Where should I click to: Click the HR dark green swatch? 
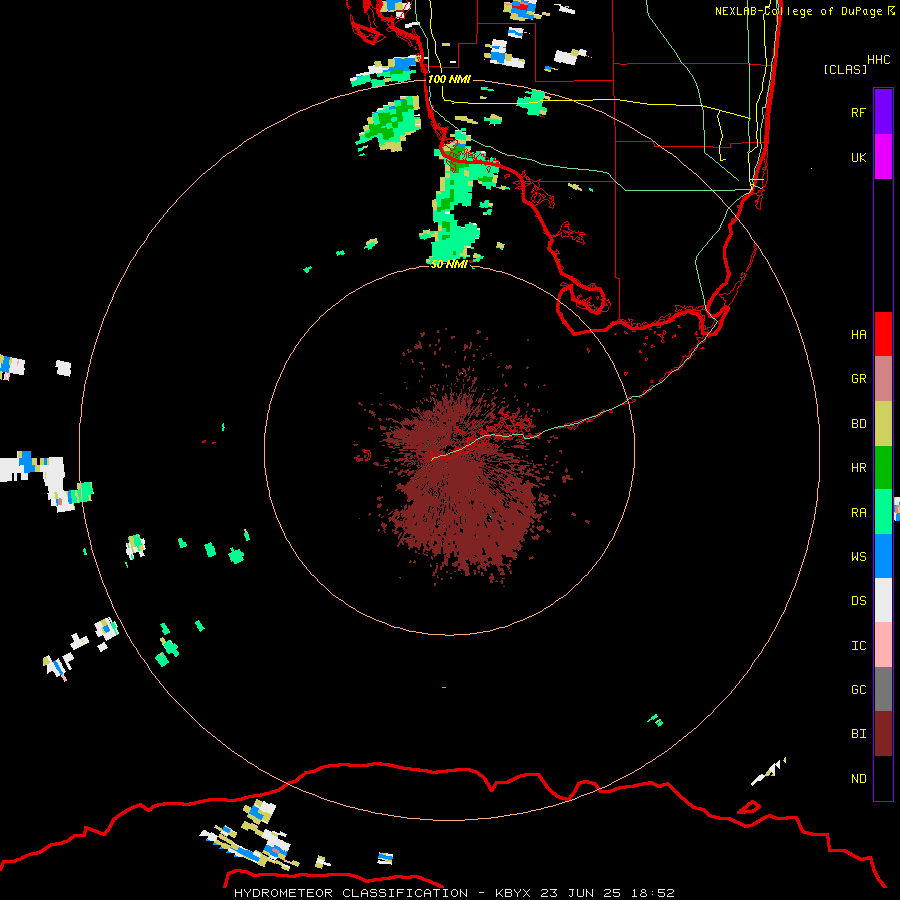click(x=883, y=468)
